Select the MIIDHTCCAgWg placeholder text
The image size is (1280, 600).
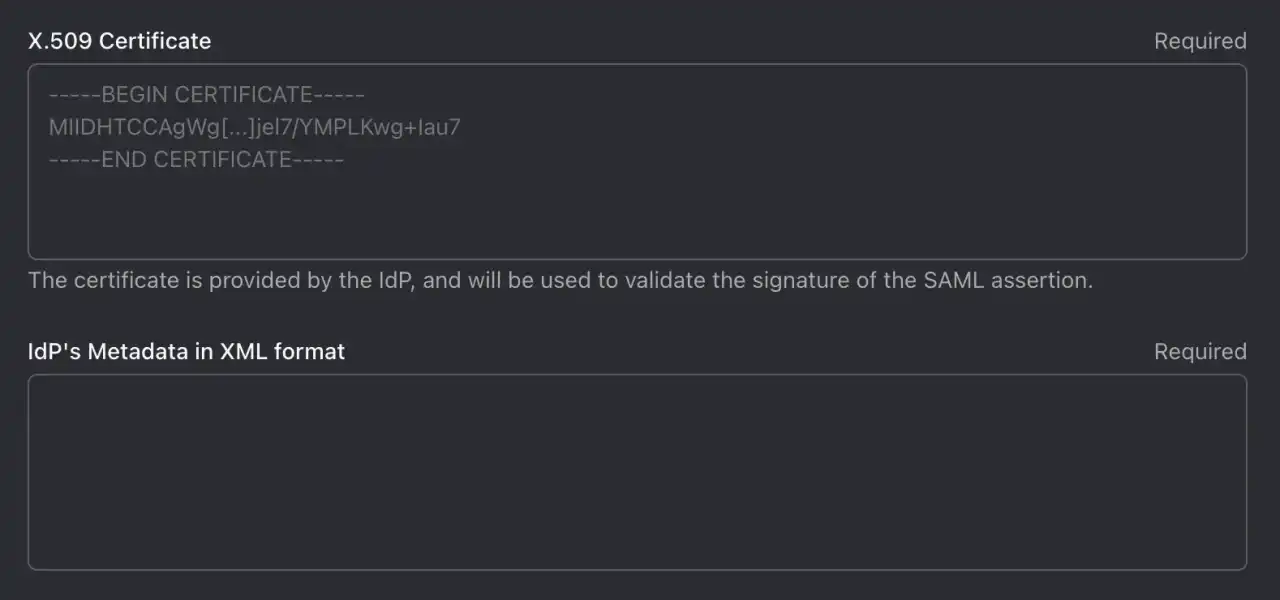pyautogui.click(x=254, y=127)
